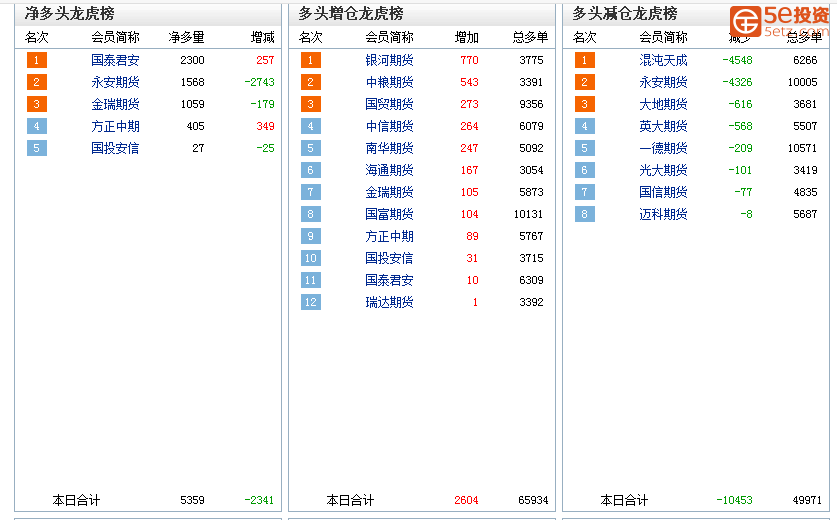Open 金瑞期货 in the 净多头龙虎榜 list
The height and width of the screenshot is (520, 837).
click(x=115, y=104)
